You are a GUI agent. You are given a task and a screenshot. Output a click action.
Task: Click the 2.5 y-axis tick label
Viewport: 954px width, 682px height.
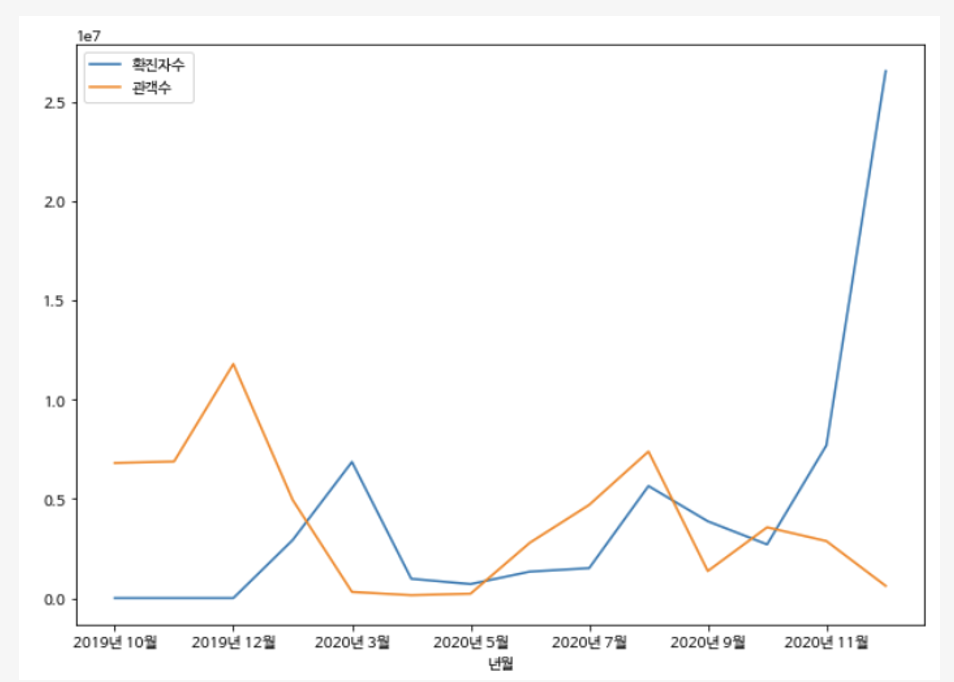(55, 103)
